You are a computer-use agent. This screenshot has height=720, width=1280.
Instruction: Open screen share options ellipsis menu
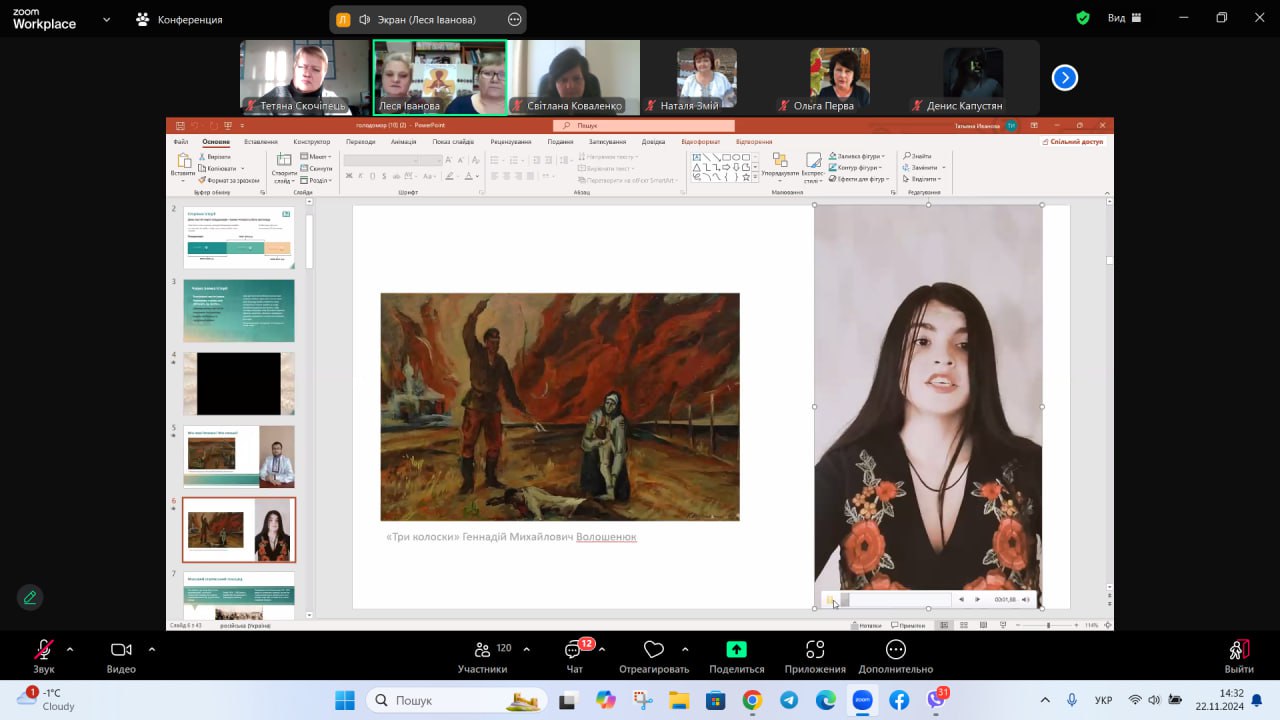coord(514,19)
